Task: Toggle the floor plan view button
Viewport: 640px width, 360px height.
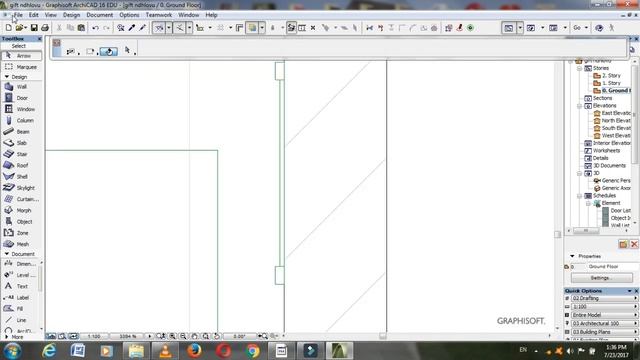Action: [x=509, y=28]
